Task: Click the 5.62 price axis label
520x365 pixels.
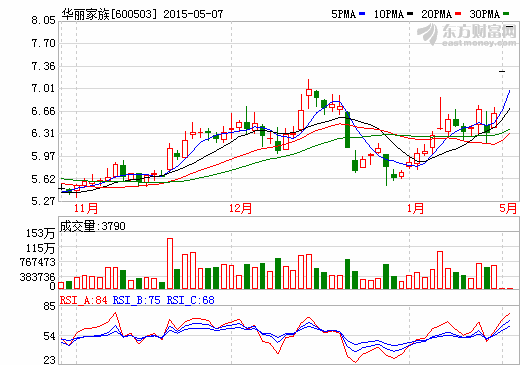Action: coord(43,179)
